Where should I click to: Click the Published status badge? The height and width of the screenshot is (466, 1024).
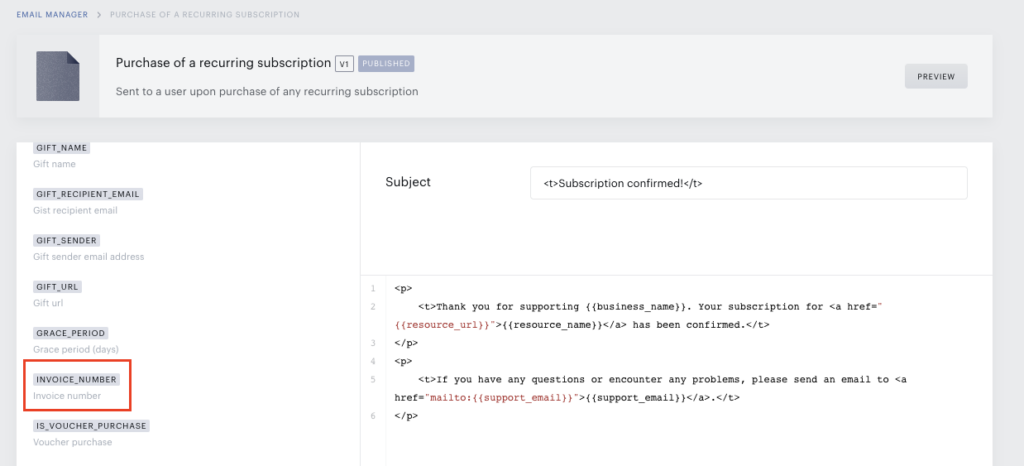pos(386,64)
